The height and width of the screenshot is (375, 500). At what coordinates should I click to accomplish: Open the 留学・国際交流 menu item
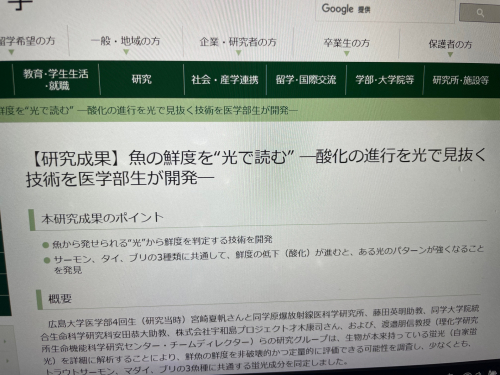coord(306,80)
